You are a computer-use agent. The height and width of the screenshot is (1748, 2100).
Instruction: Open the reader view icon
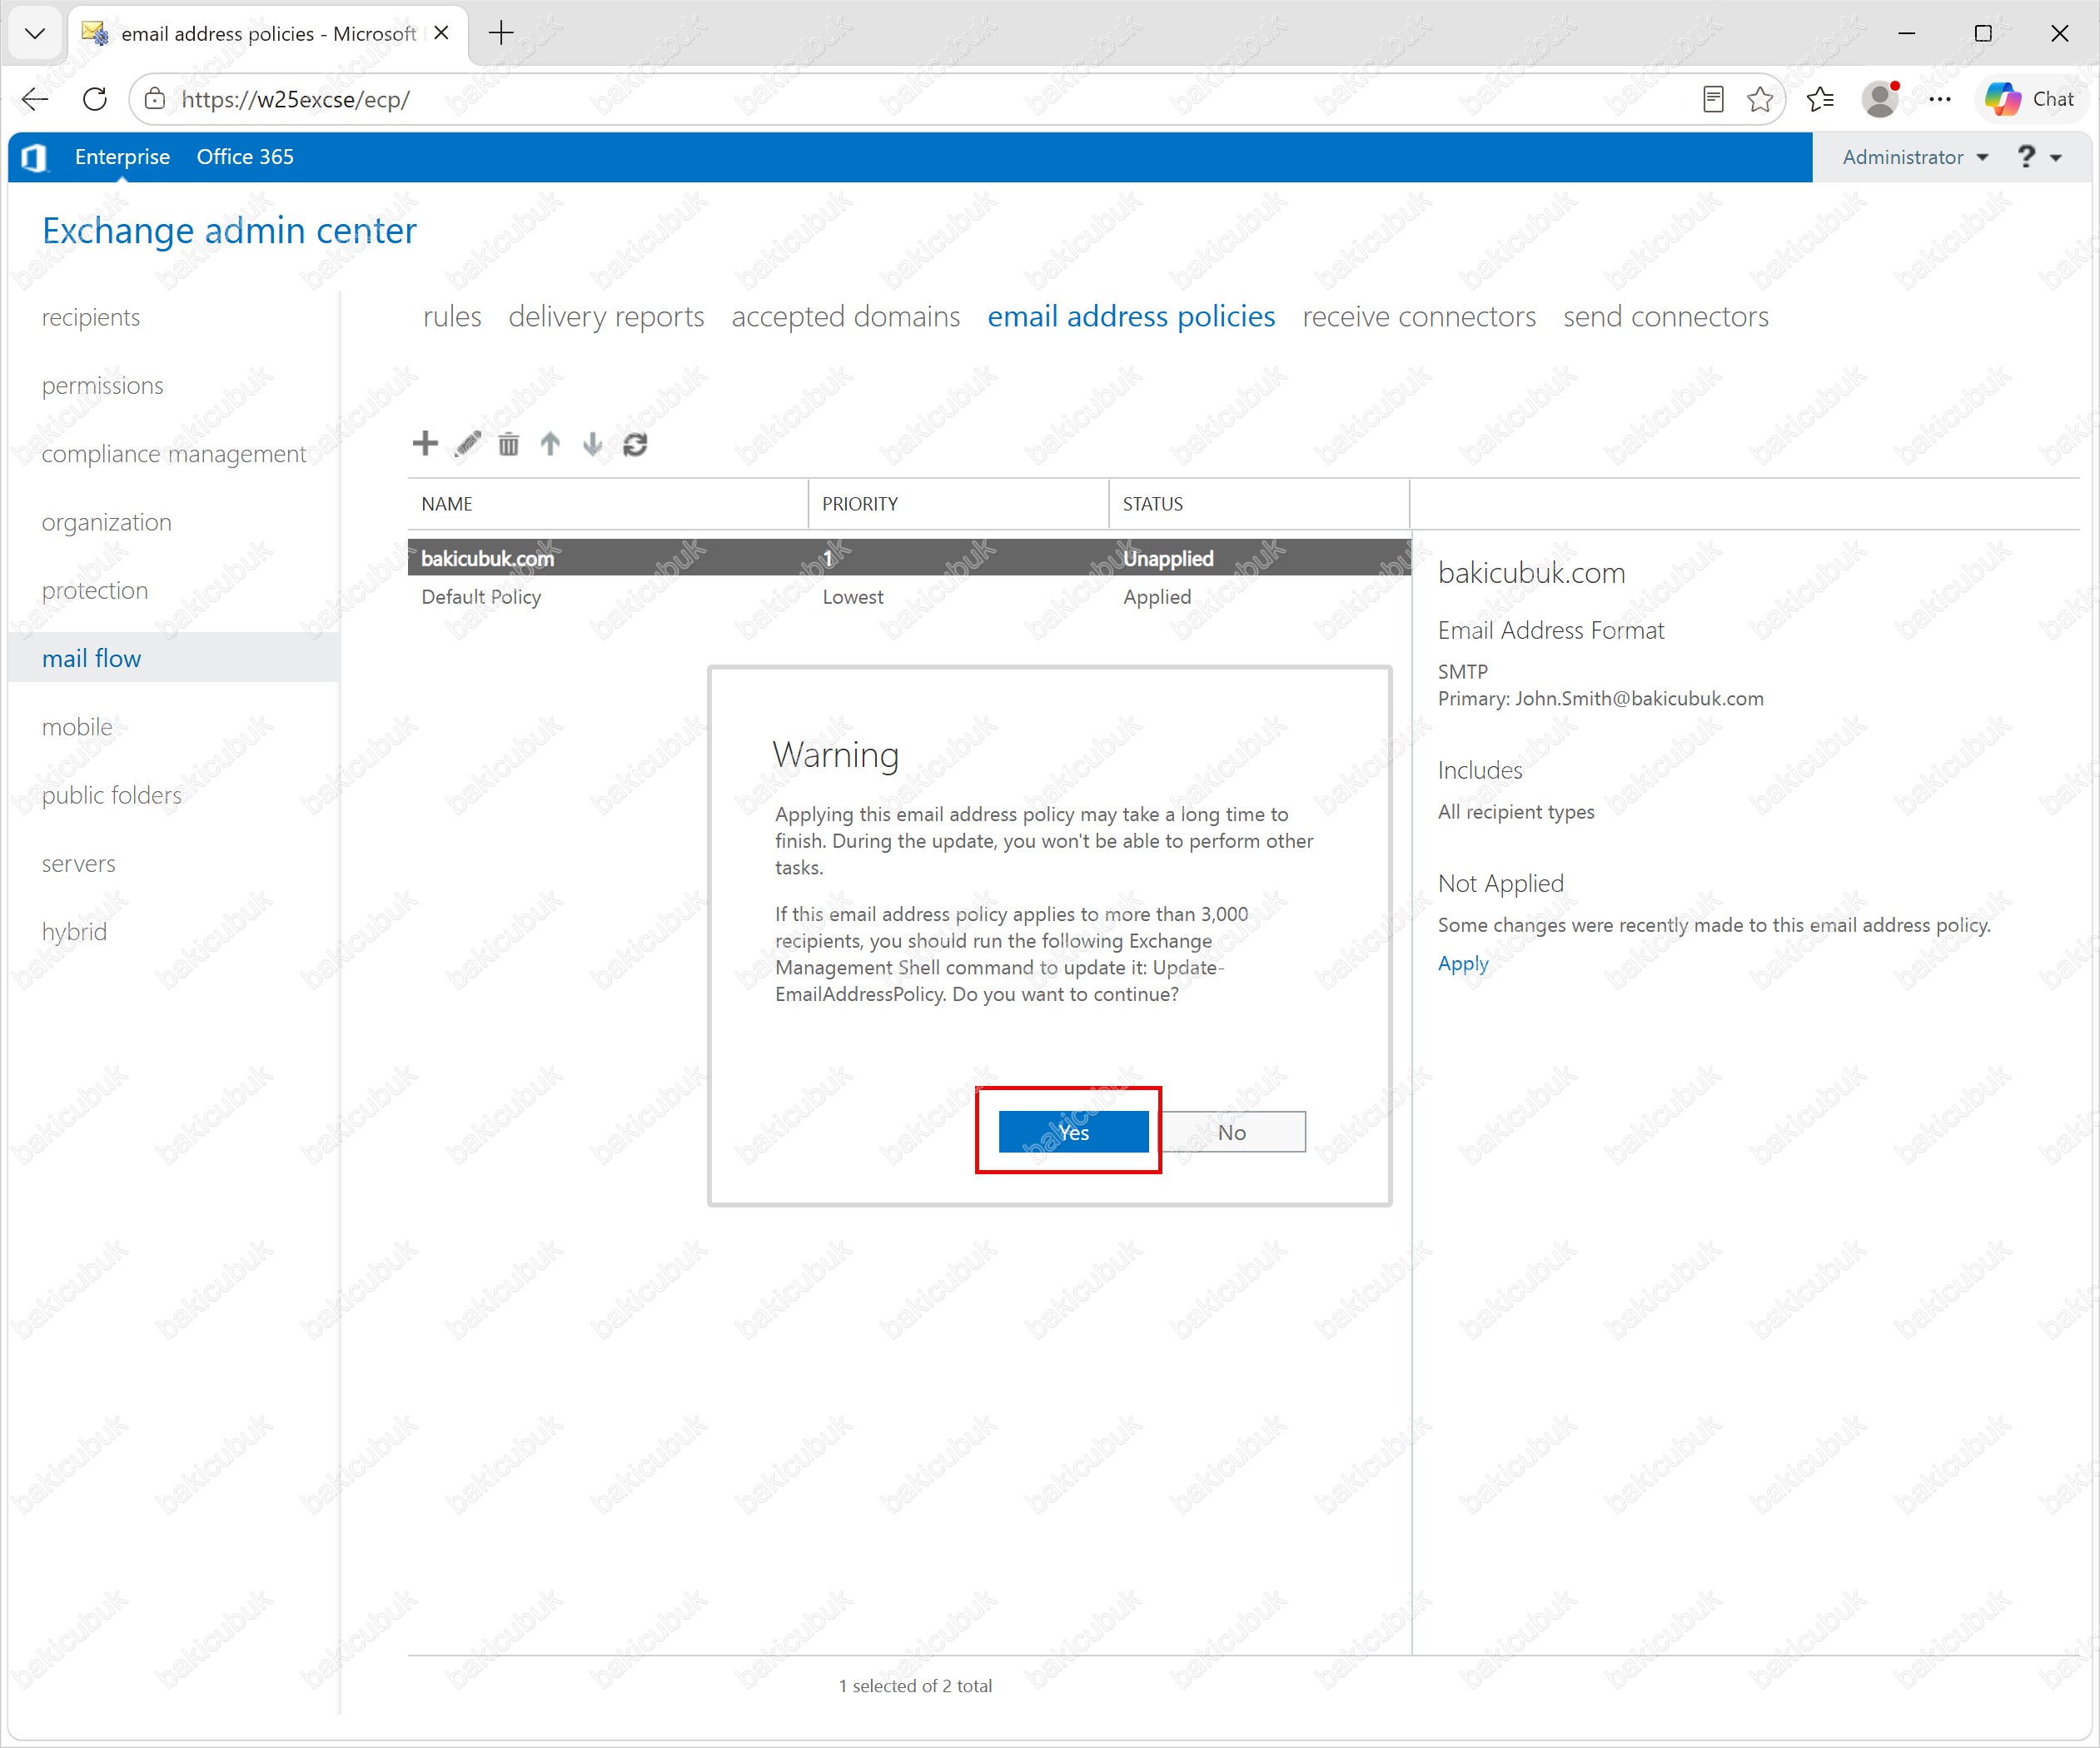(1713, 99)
